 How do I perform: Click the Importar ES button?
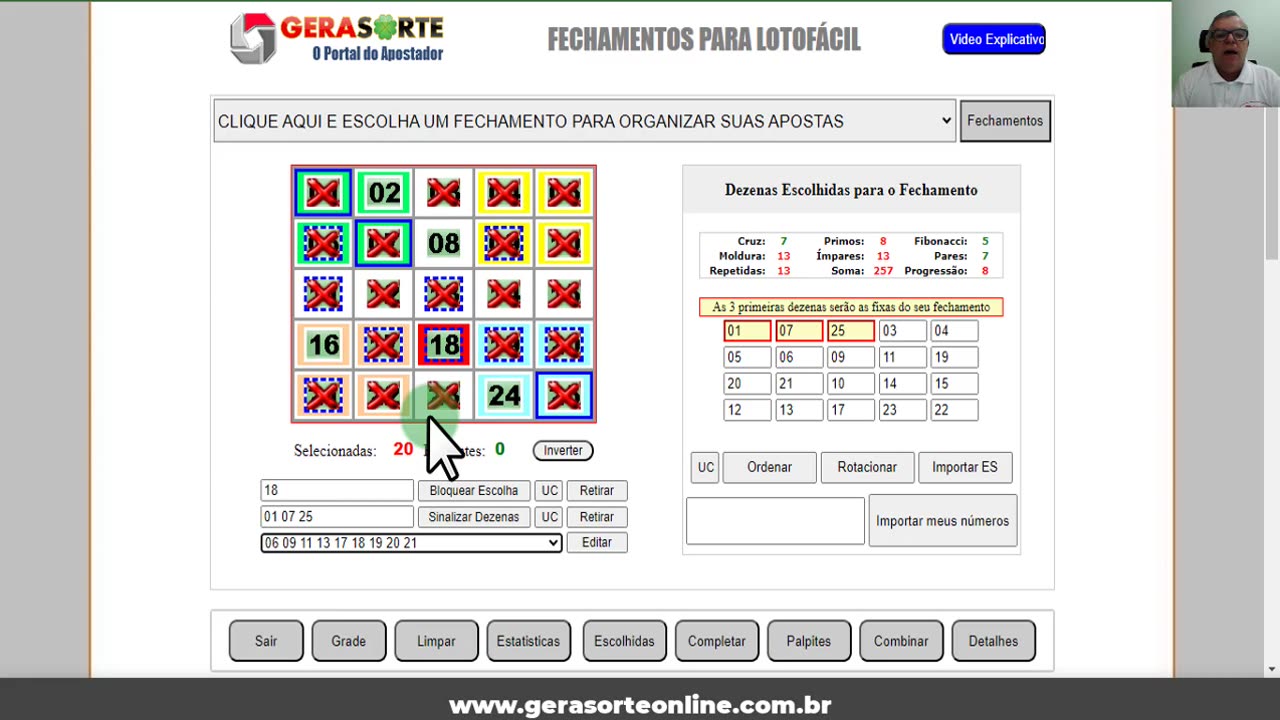click(x=965, y=467)
